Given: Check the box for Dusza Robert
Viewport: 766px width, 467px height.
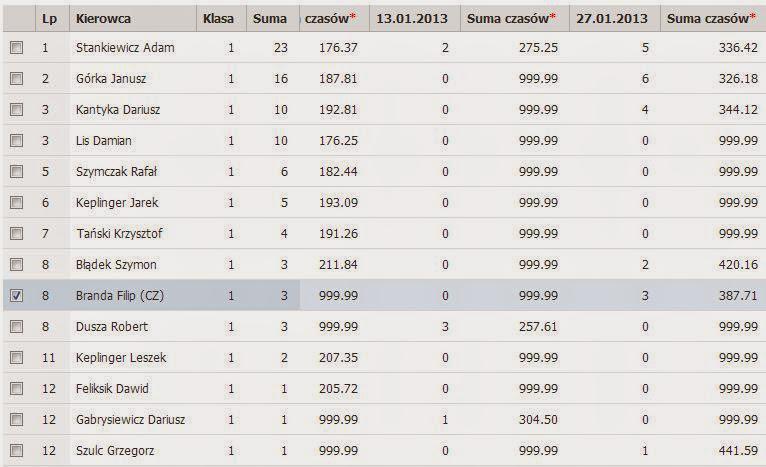Looking at the screenshot, I should [16, 327].
